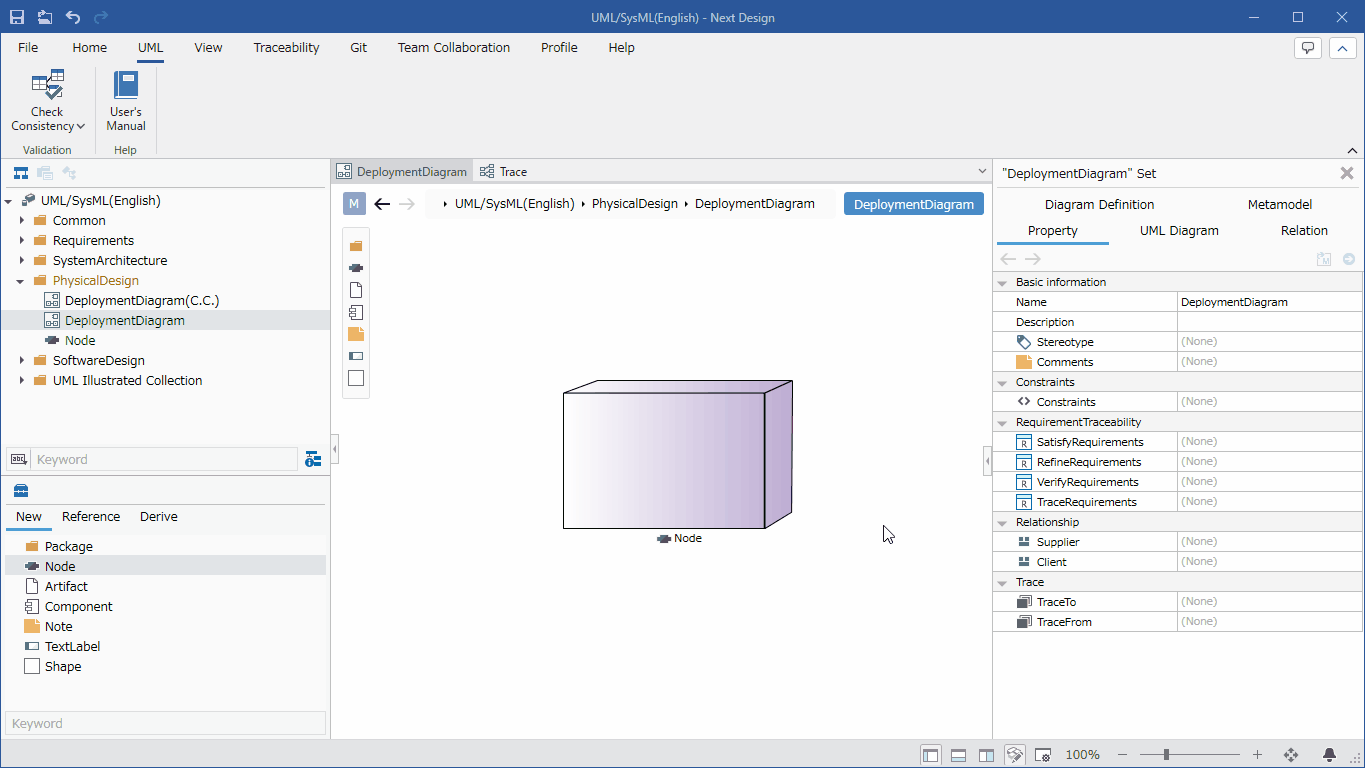The height and width of the screenshot is (768, 1365).
Task: Close the DeploymentDiagram Set inspector panel
Action: tap(1347, 173)
